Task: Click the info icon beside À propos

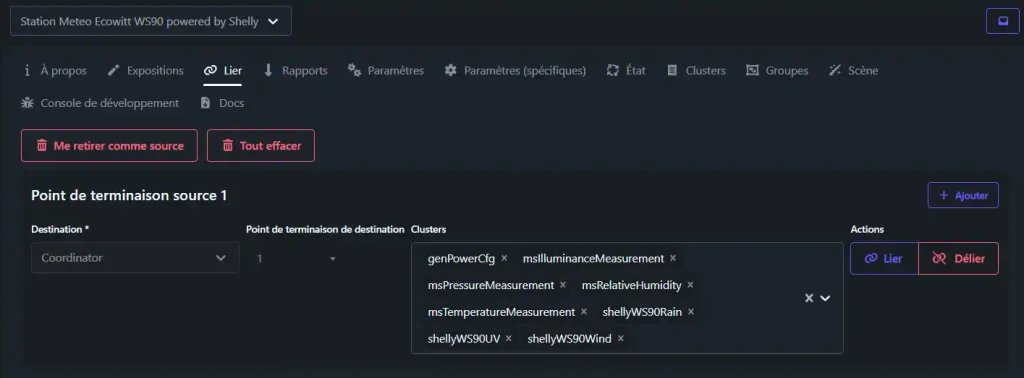Action: [x=27, y=70]
